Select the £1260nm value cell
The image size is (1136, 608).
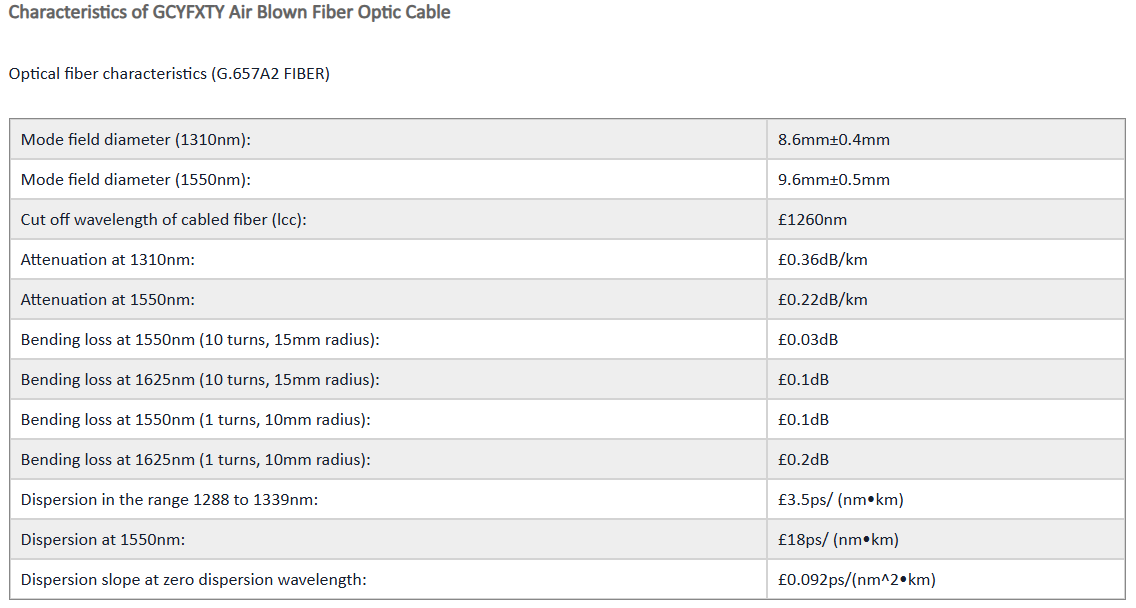(x=945, y=220)
